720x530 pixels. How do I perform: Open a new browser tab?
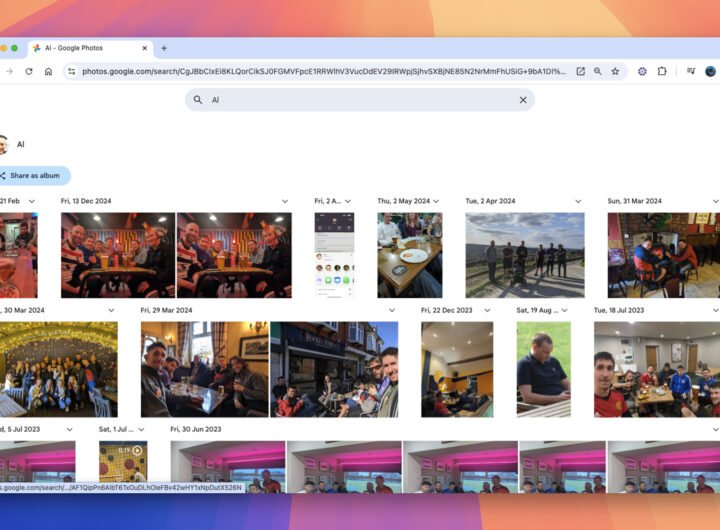coord(164,48)
